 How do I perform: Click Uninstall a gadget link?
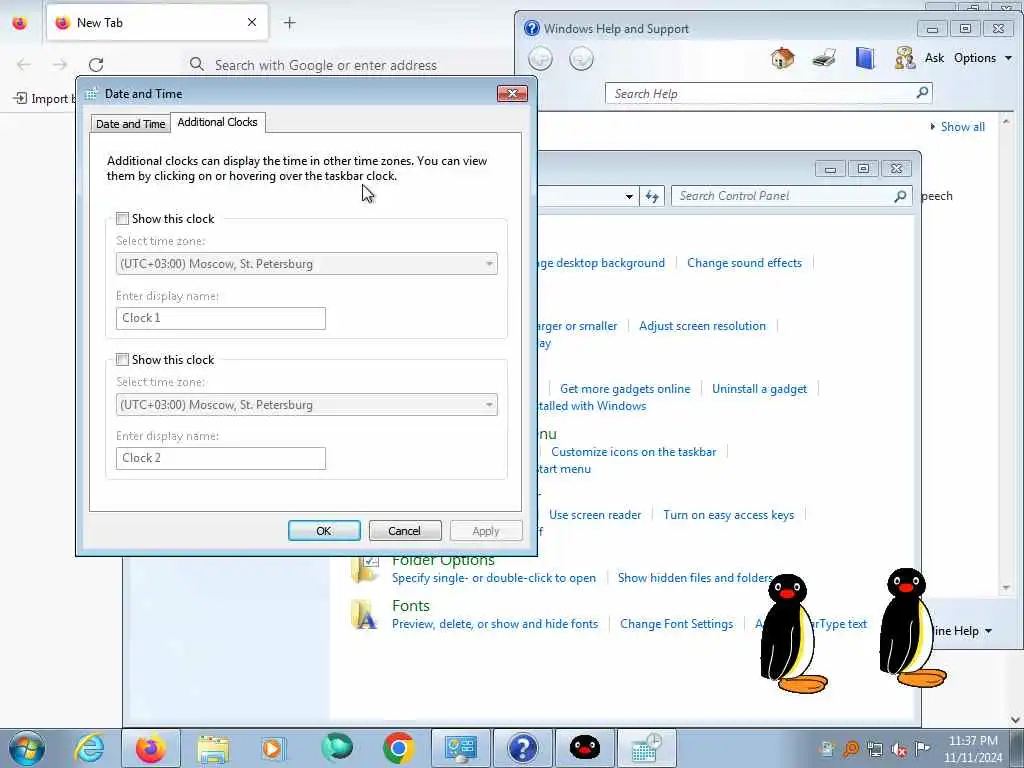coord(760,389)
